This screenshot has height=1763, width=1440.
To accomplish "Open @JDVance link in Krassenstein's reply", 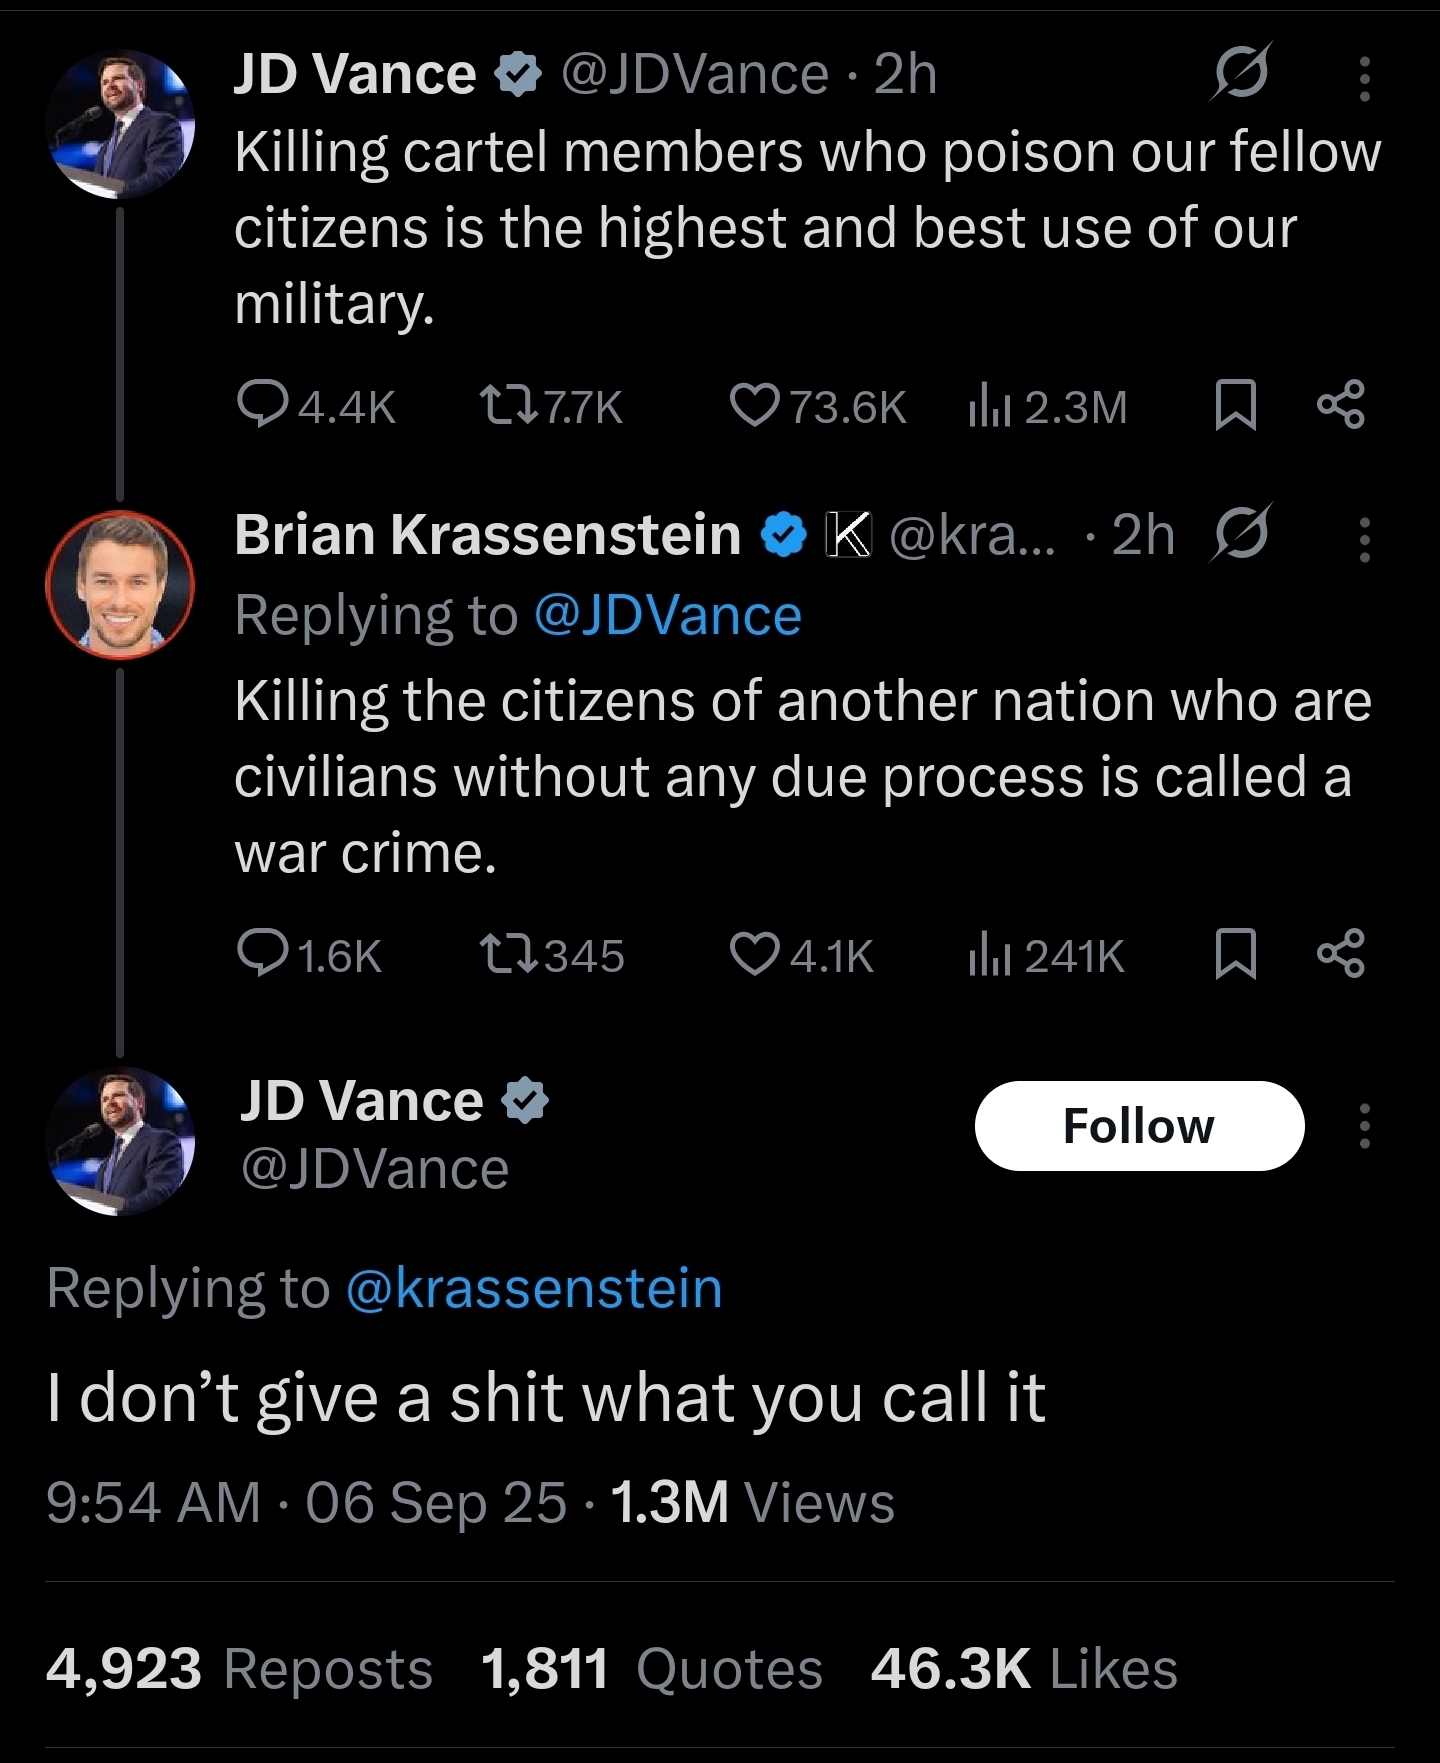I will point(668,615).
